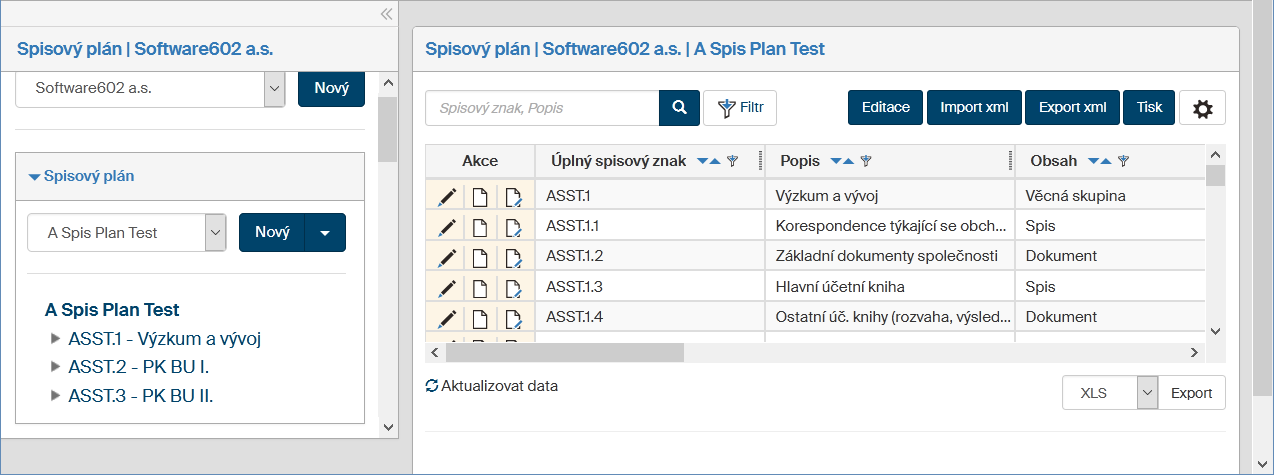Click the magnifier search button
The width and height of the screenshot is (1274, 475).
[679, 108]
